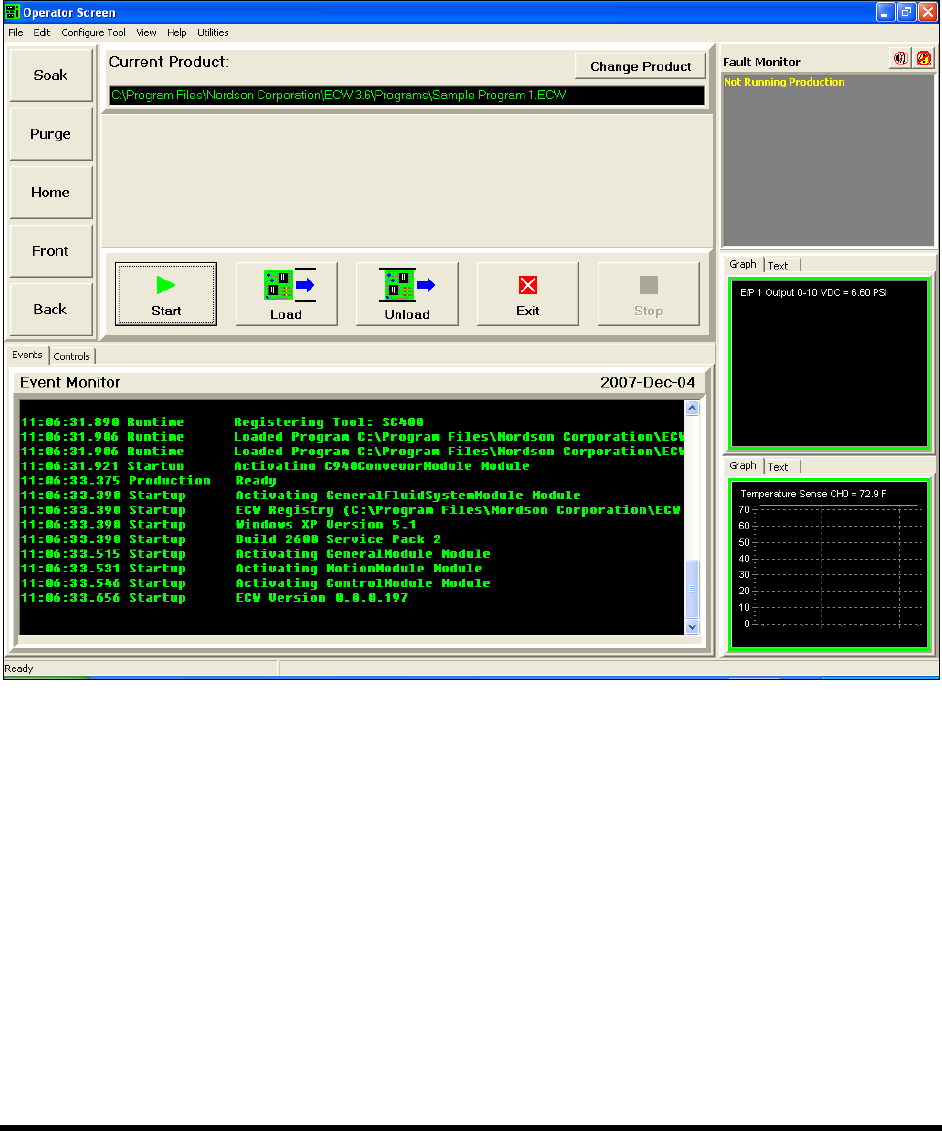Click the Unload board button

tap(407, 294)
